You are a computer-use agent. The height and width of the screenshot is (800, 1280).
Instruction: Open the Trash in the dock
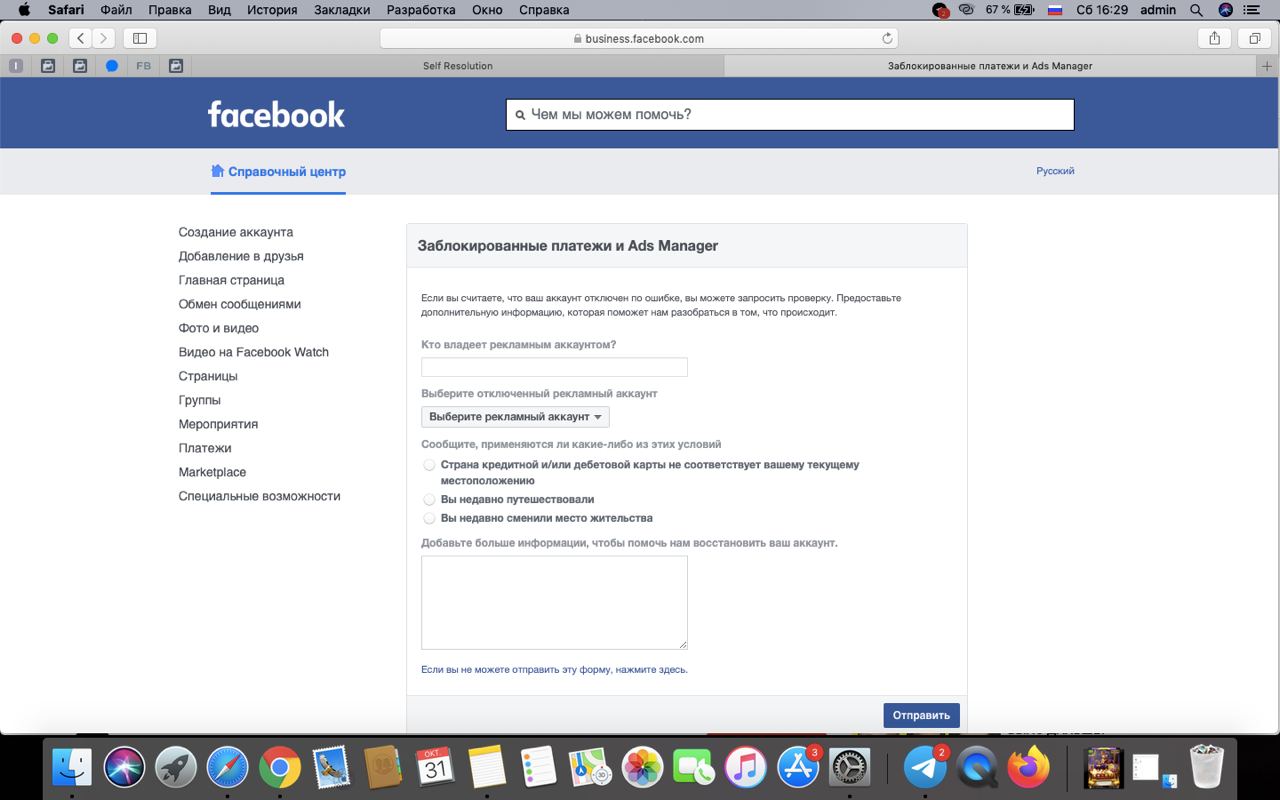[1207, 768]
